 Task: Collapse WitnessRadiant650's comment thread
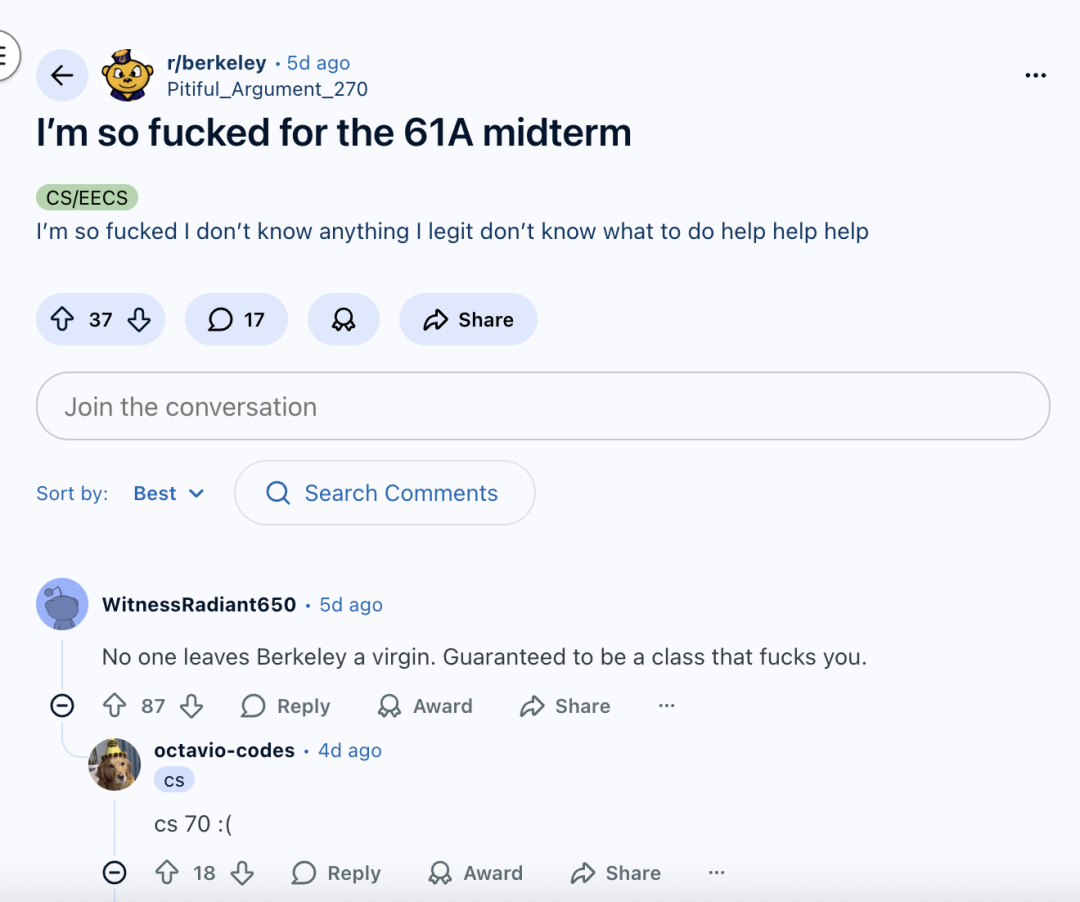[x=62, y=706]
